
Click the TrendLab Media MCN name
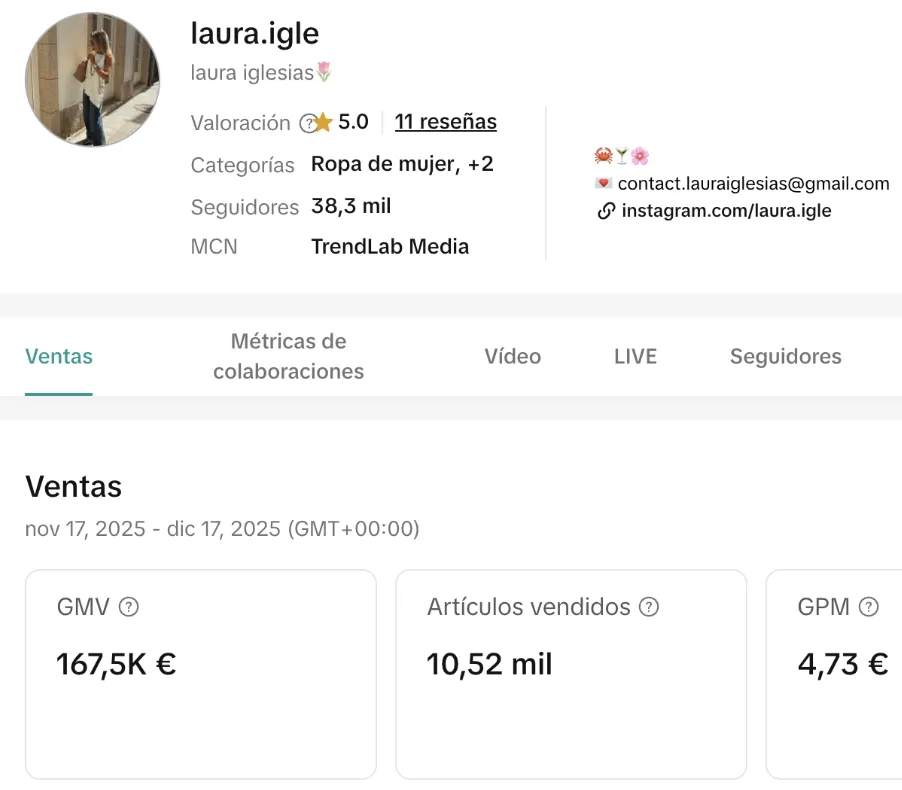click(390, 246)
